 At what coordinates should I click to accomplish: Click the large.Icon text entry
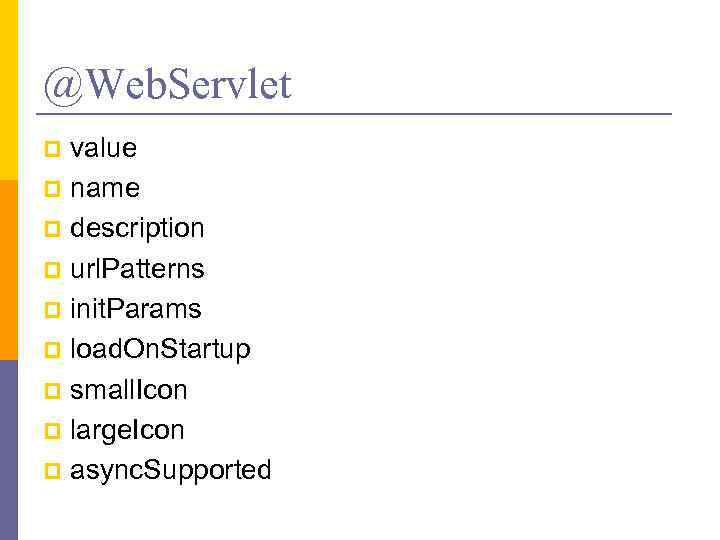click(x=127, y=431)
